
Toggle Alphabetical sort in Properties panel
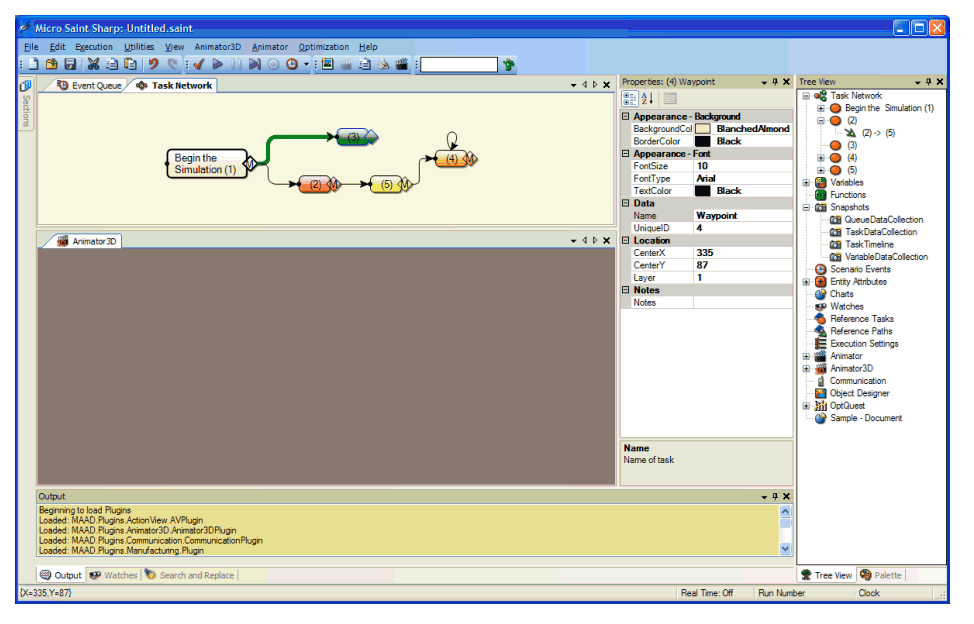pyautogui.click(x=647, y=98)
